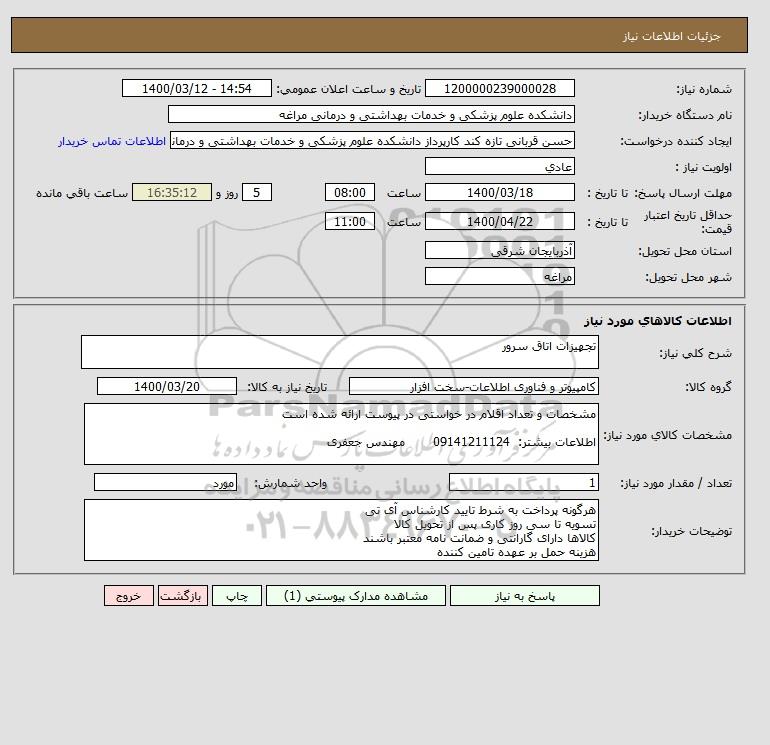Click the general description box تجهیزات اتاق سرور
This screenshot has width=770, height=745.
click(x=340, y=352)
